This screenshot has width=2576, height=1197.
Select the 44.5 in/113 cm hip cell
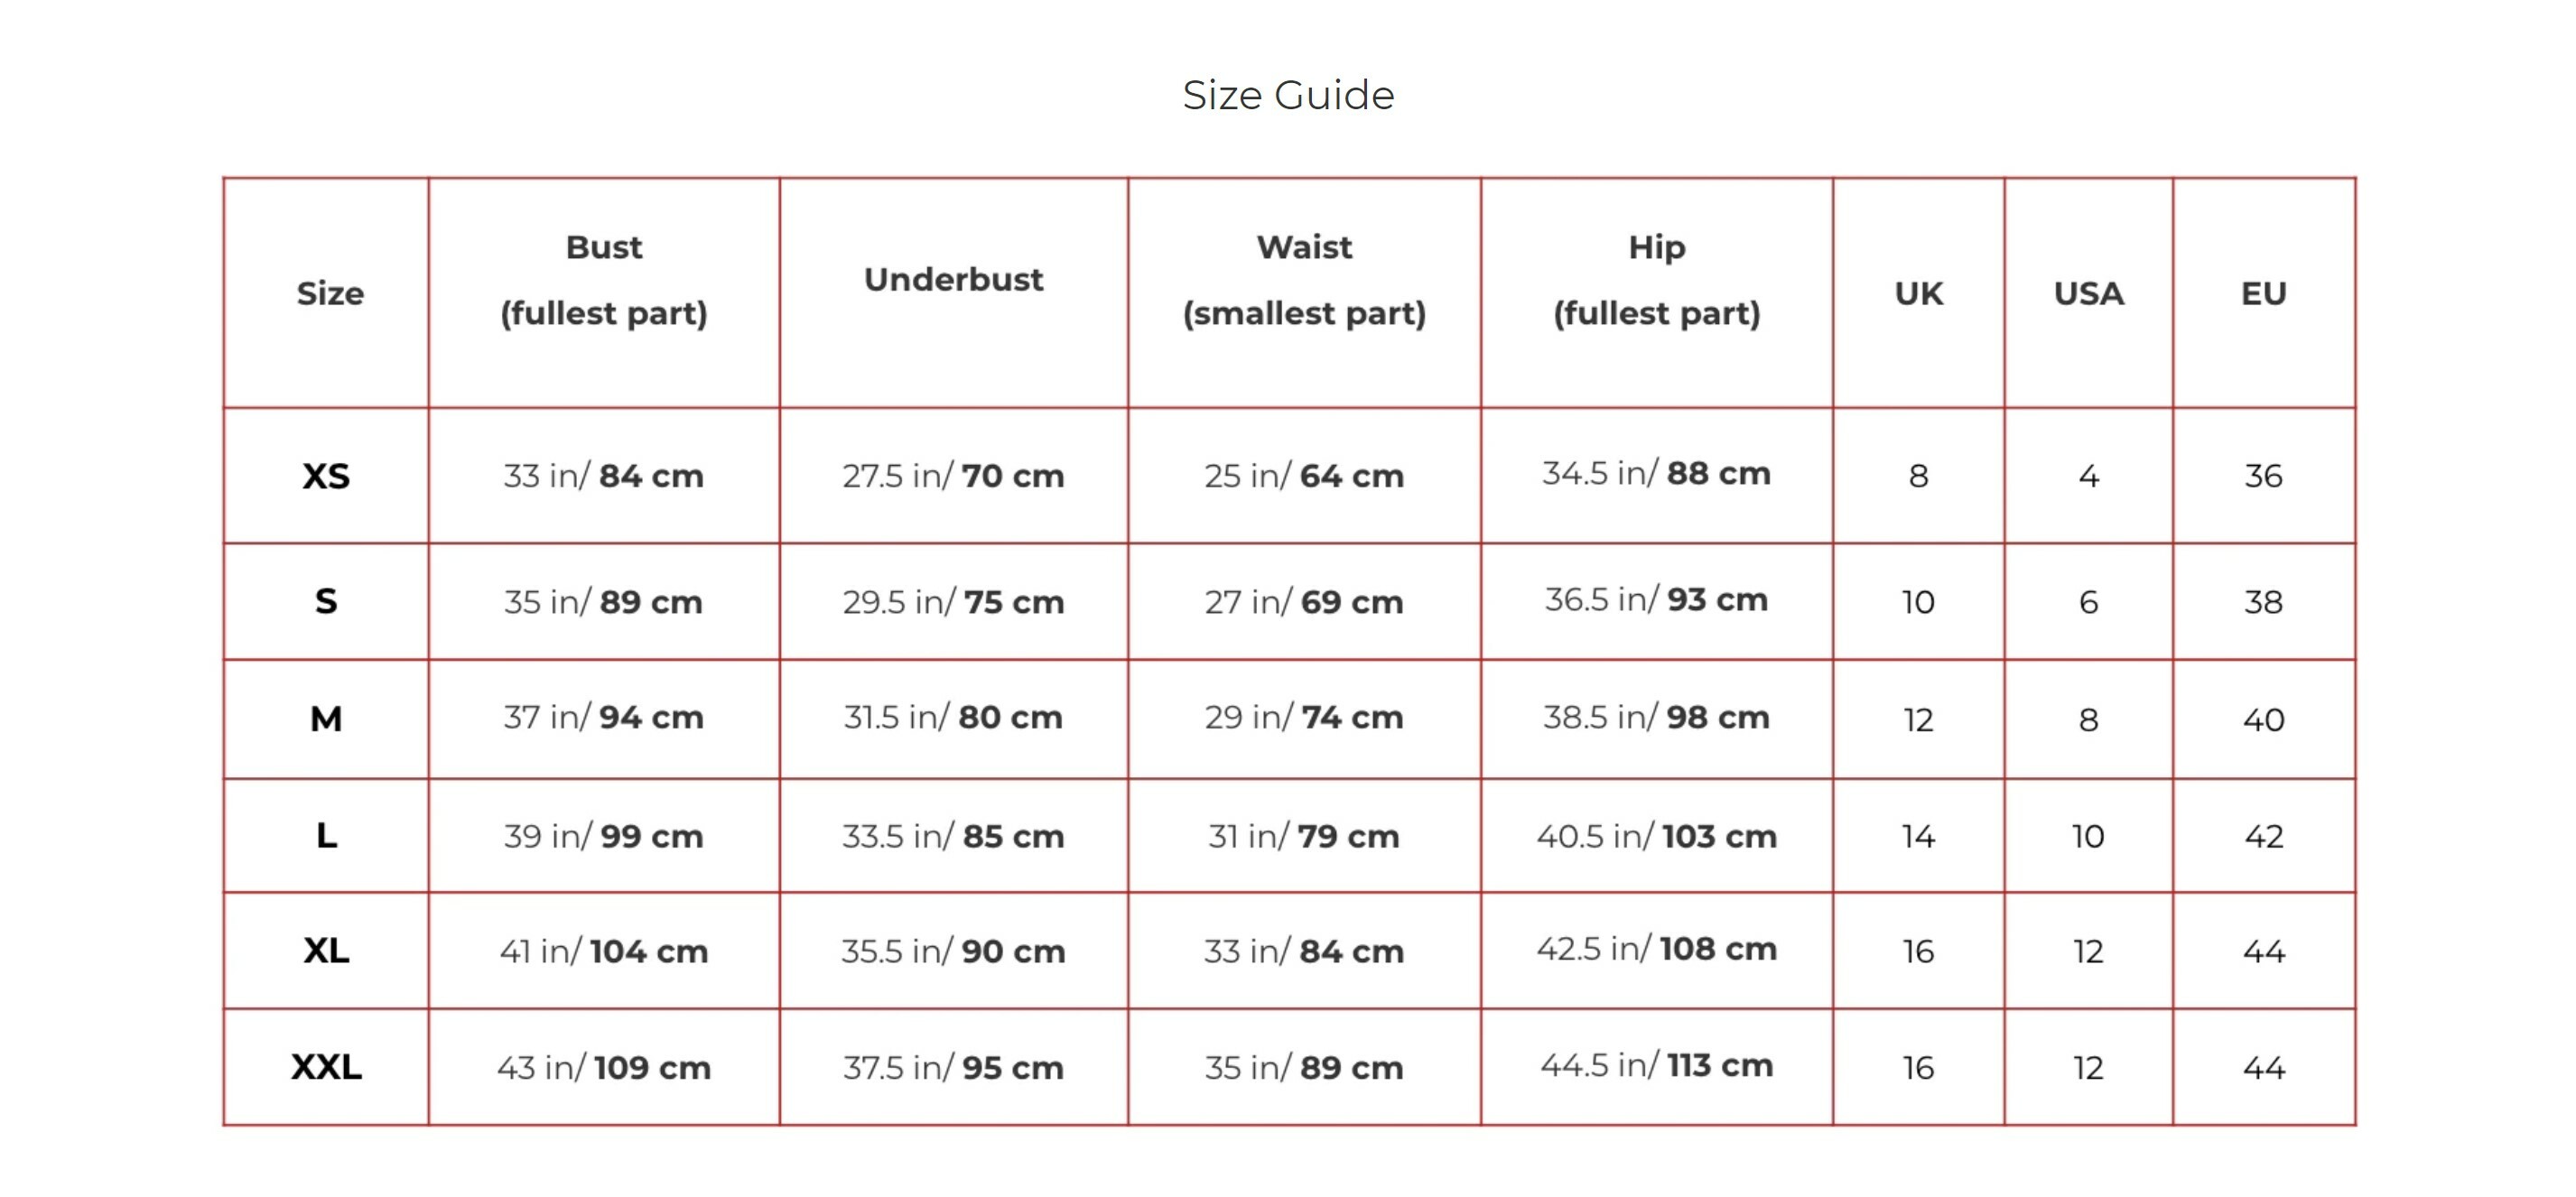[1656, 1065]
